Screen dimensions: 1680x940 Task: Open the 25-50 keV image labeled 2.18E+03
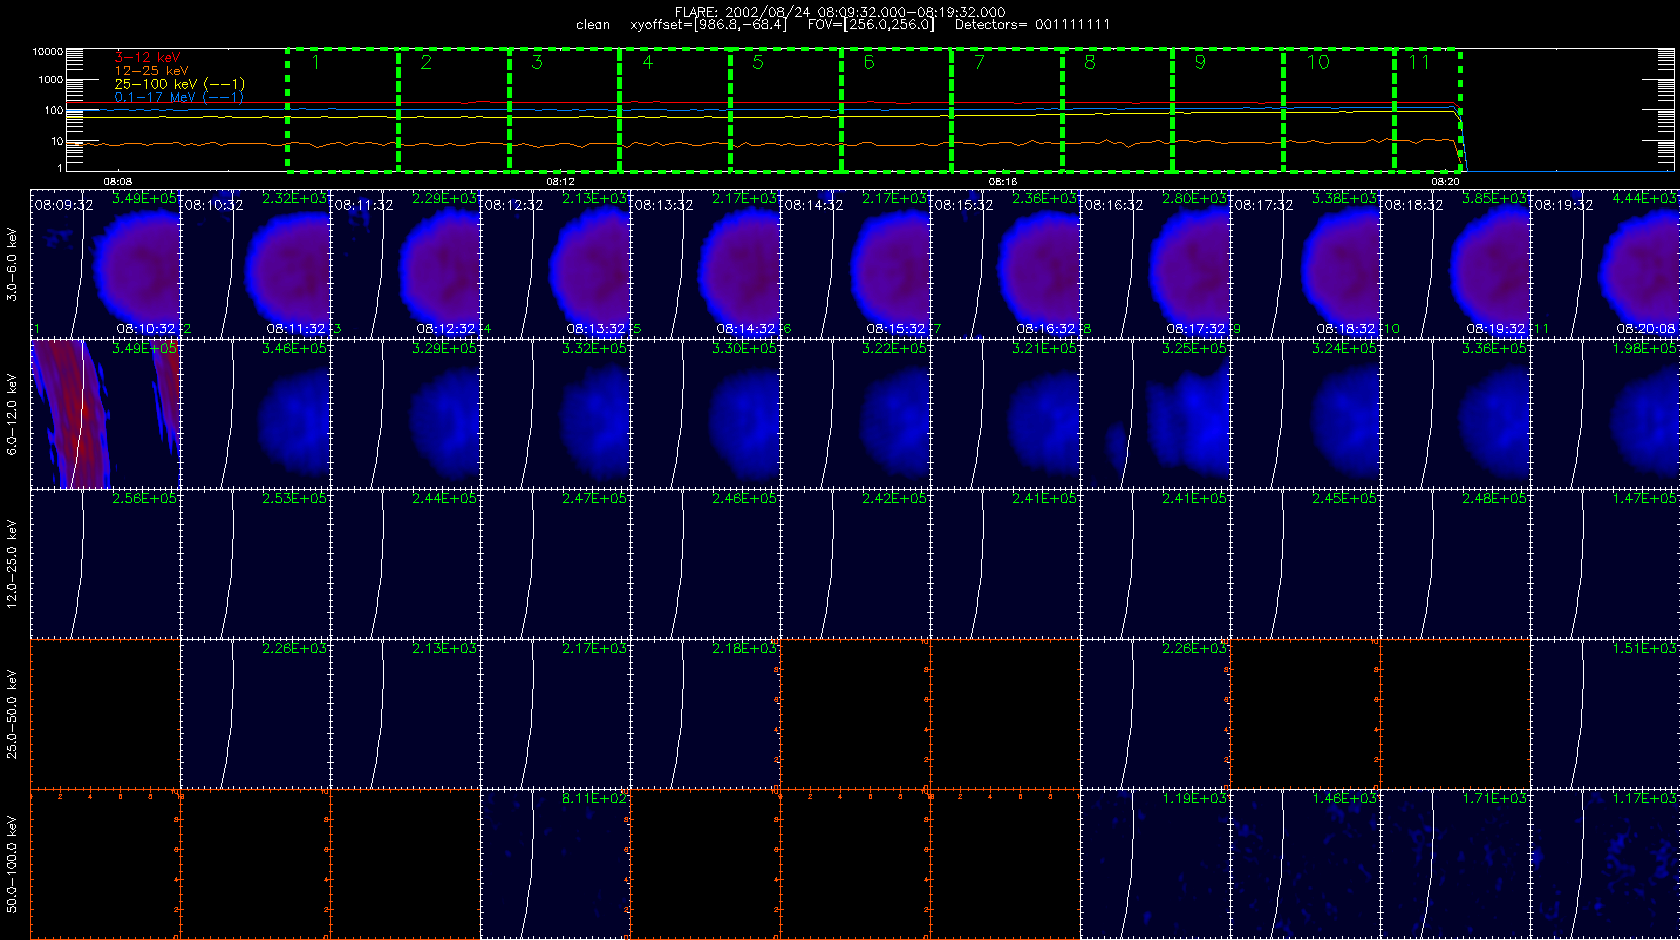pyautogui.click(x=705, y=714)
